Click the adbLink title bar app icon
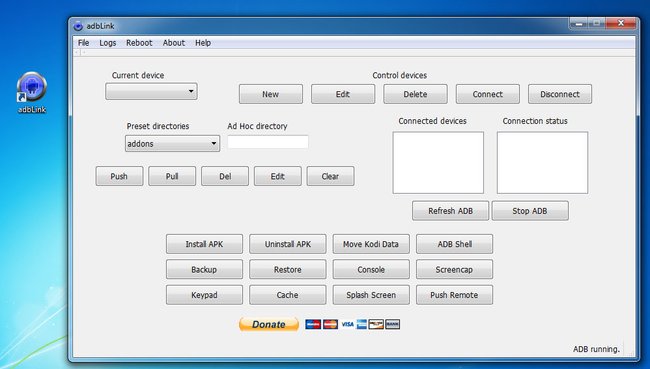Image resolution: width=650 pixels, height=369 pixels. [78, 26]
